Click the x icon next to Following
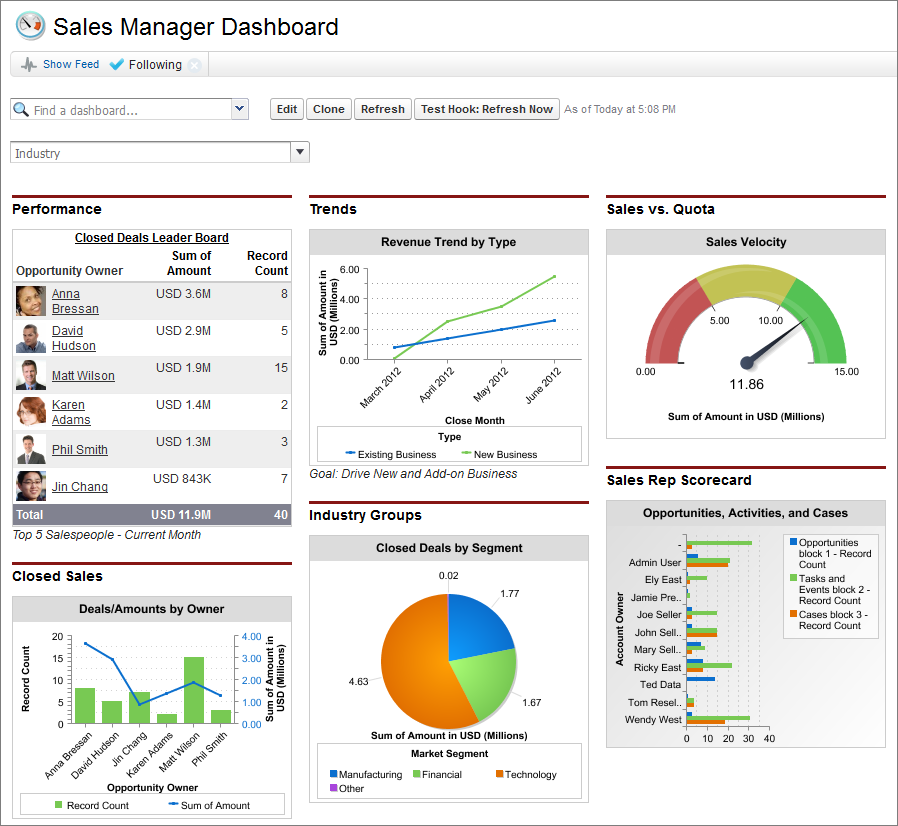Viewport: 898px width, 826px height. (x=194, y=65)
